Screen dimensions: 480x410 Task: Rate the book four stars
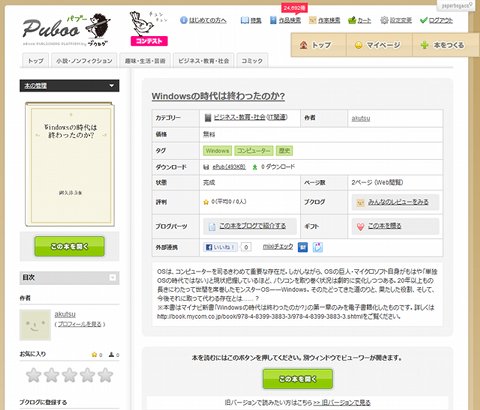coord(87,375)
